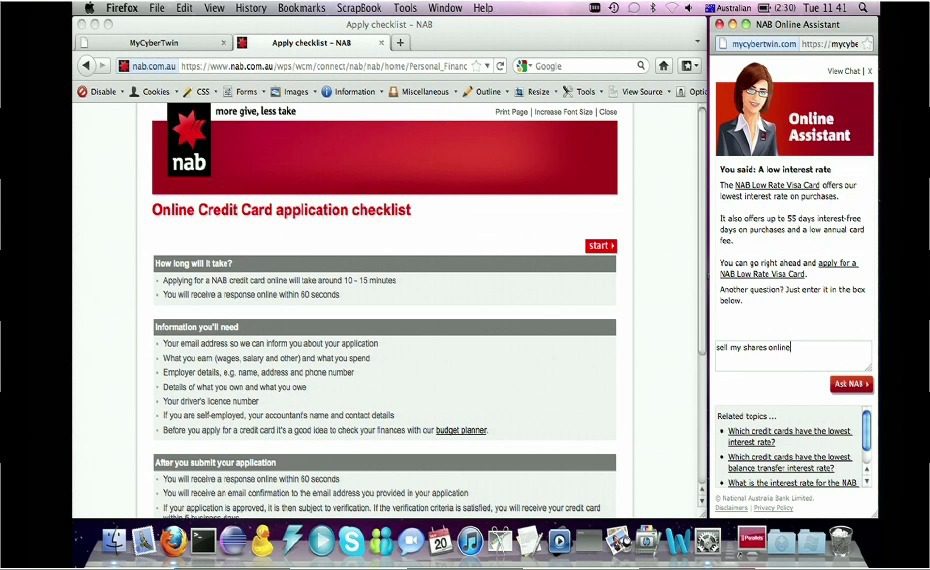The height and width of the screenshot is (570, 930).
Task: Open Tools dropdown in developer toolbar
Action: pyautogui.click(x=582, y=92)
